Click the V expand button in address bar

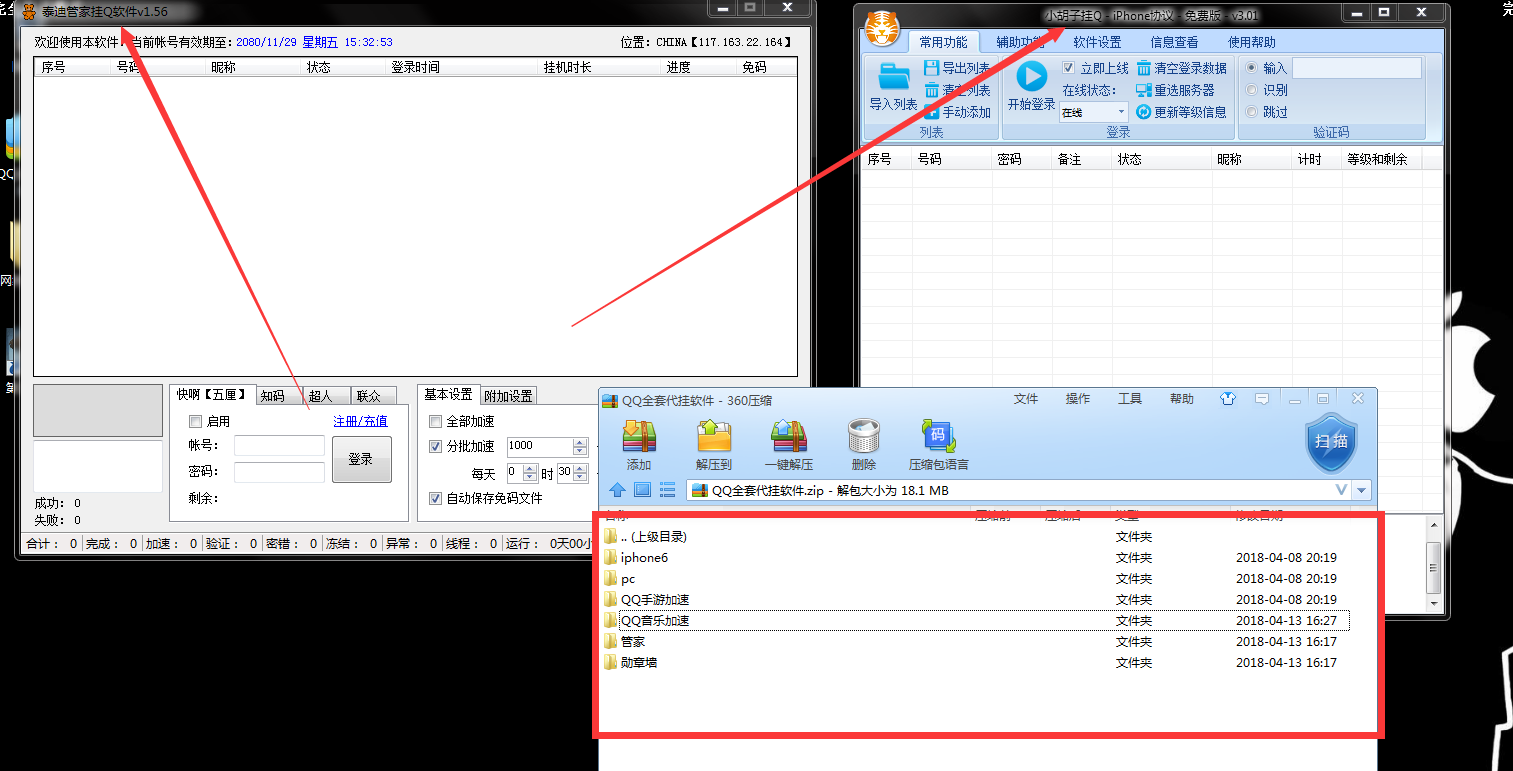[1341, 491]
